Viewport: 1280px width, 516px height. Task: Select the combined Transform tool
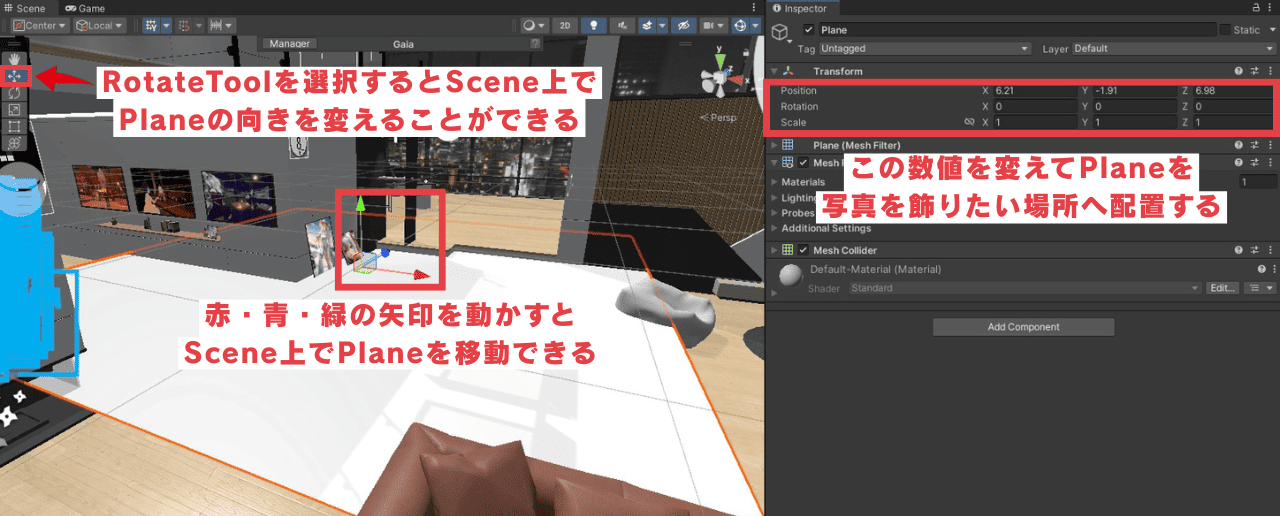[x=15, y=144]
